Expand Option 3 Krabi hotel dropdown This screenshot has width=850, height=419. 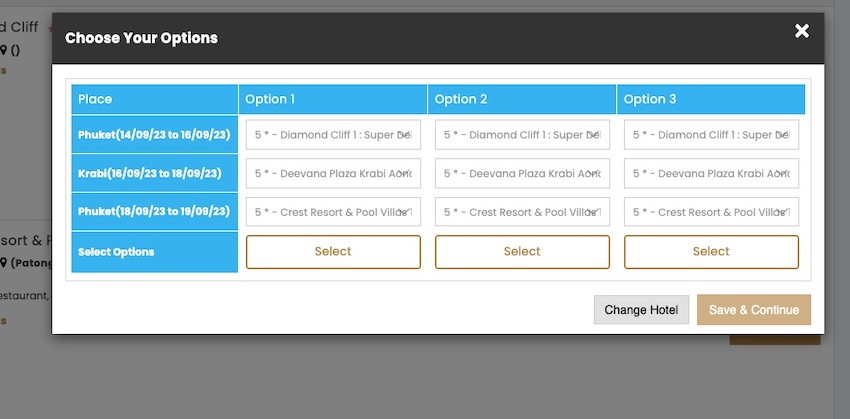[711, 173]
